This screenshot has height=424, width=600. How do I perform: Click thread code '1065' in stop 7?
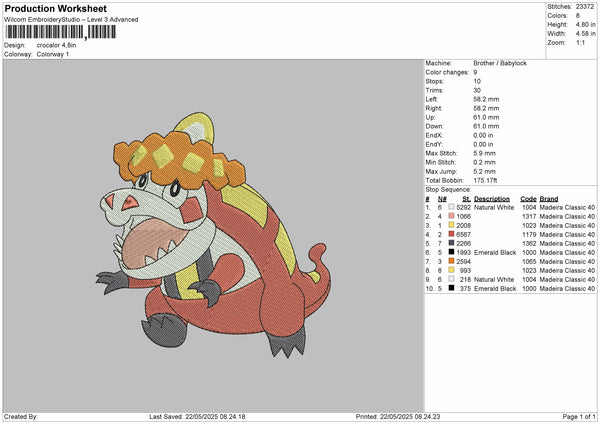click(529, 261)
